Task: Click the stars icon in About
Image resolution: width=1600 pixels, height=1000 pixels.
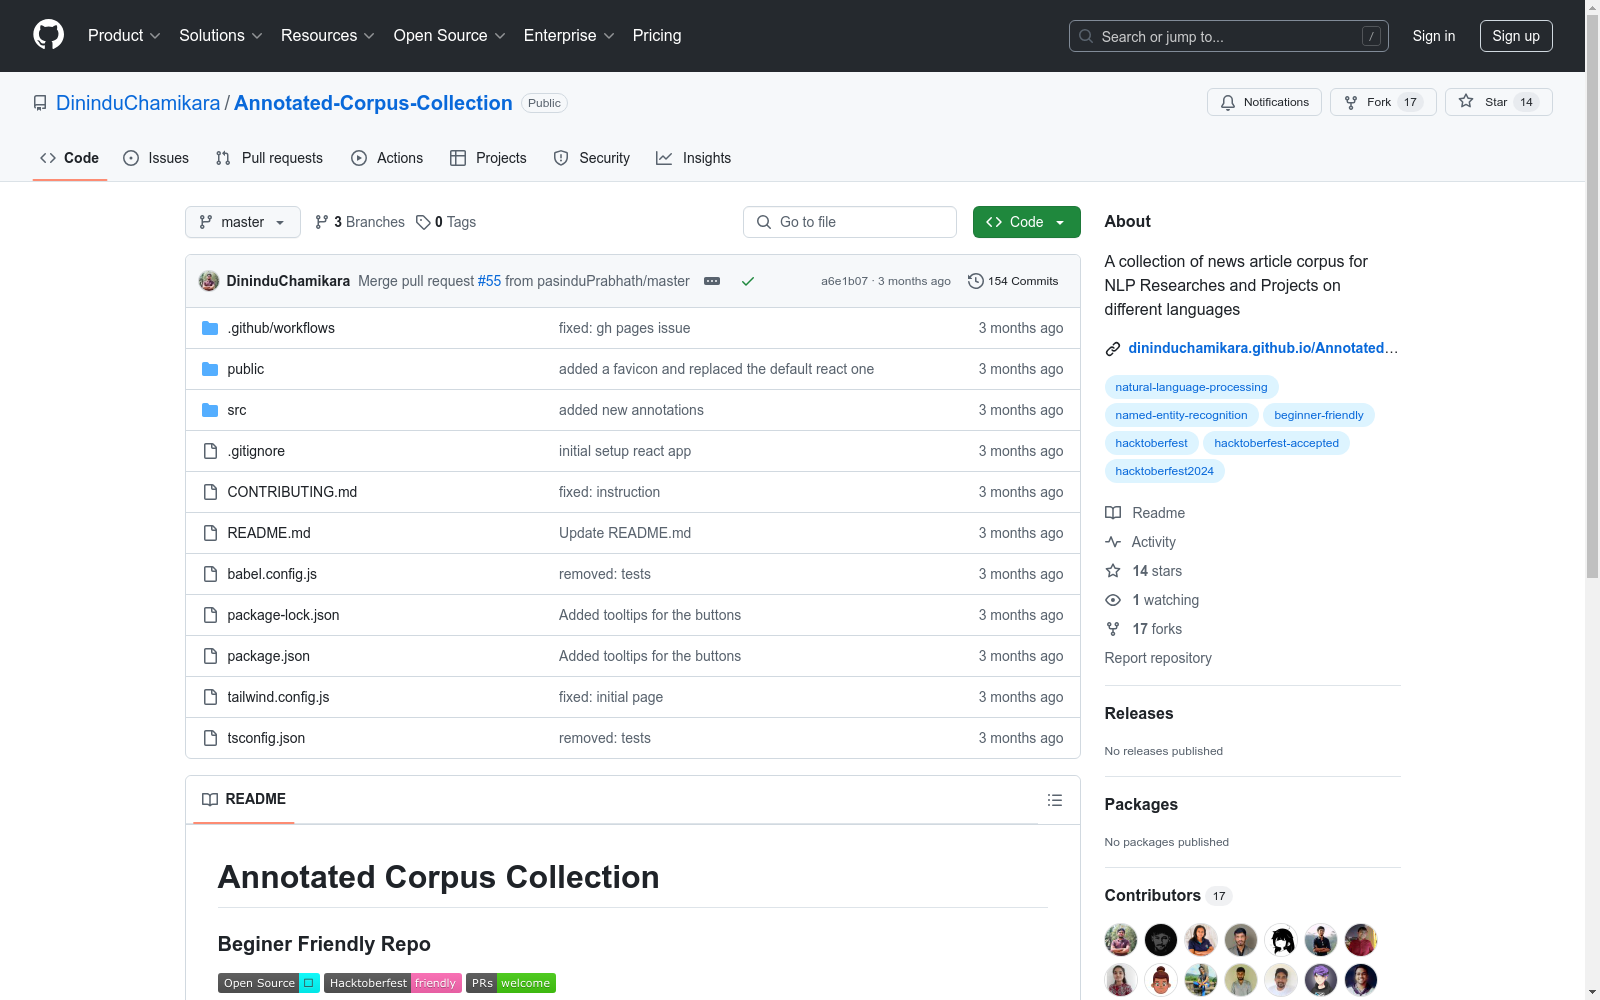Action: 1113,571
